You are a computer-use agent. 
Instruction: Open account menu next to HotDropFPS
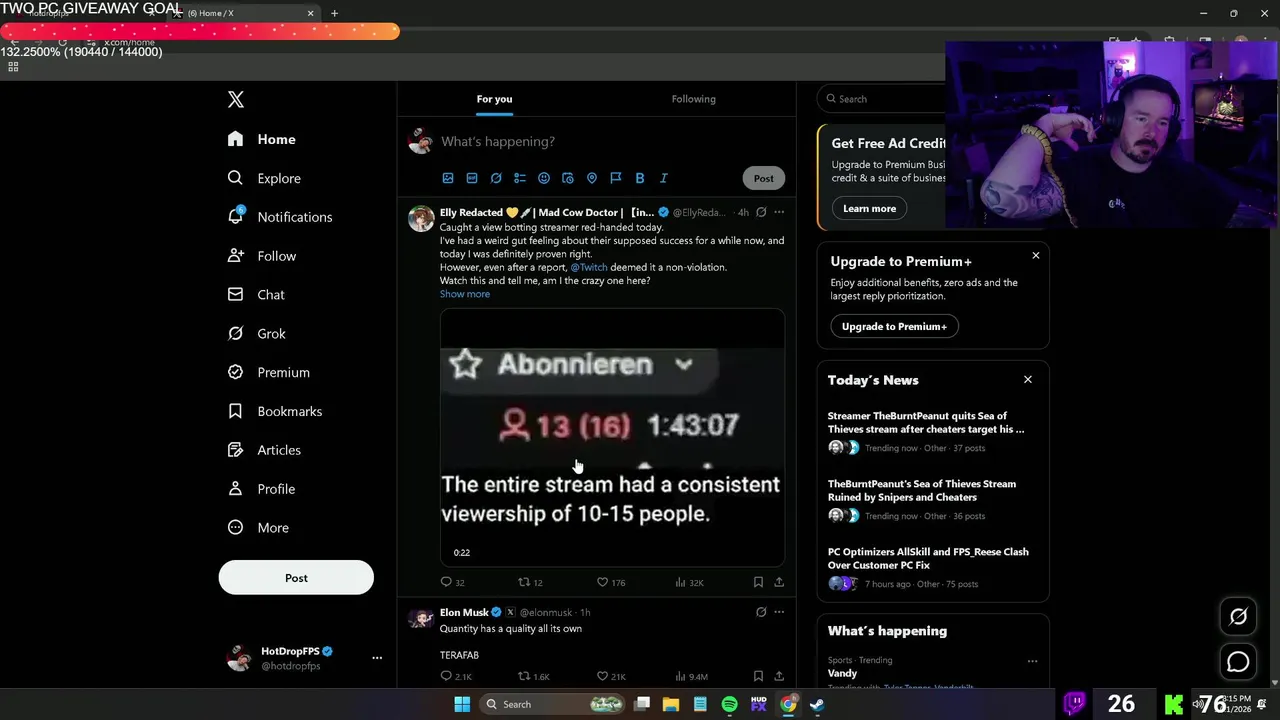377,658
